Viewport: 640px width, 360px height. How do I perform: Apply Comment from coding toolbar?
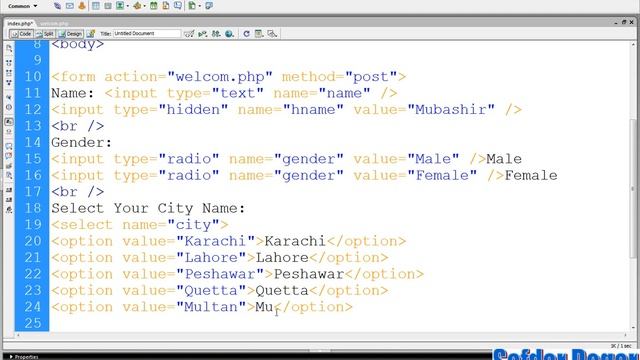[9, 146]
